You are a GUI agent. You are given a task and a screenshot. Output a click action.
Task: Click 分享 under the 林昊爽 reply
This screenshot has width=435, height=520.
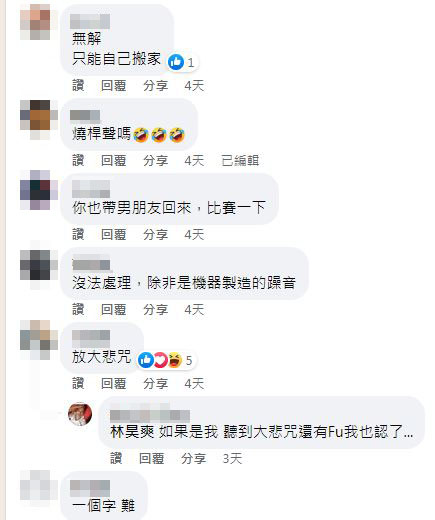pyautogui.click(x=194, y=458)
